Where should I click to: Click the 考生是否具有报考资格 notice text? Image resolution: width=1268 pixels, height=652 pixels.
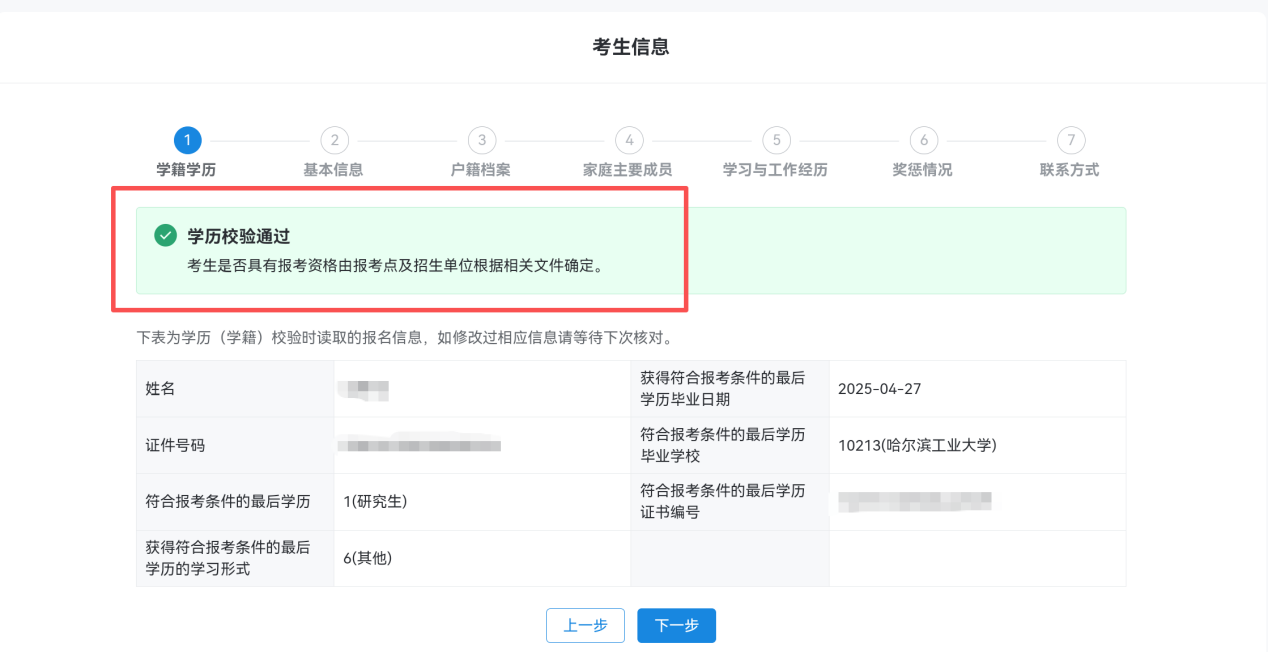(396, 267)
